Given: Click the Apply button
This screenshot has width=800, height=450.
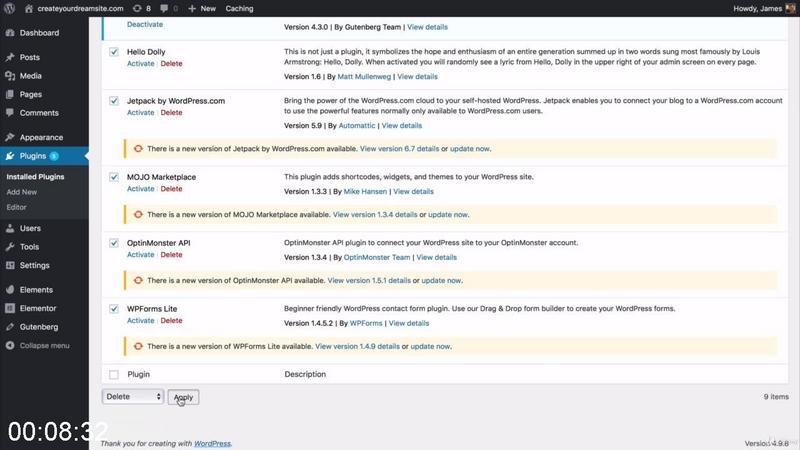Looking at the screenshot, I should tap(183, 397).
